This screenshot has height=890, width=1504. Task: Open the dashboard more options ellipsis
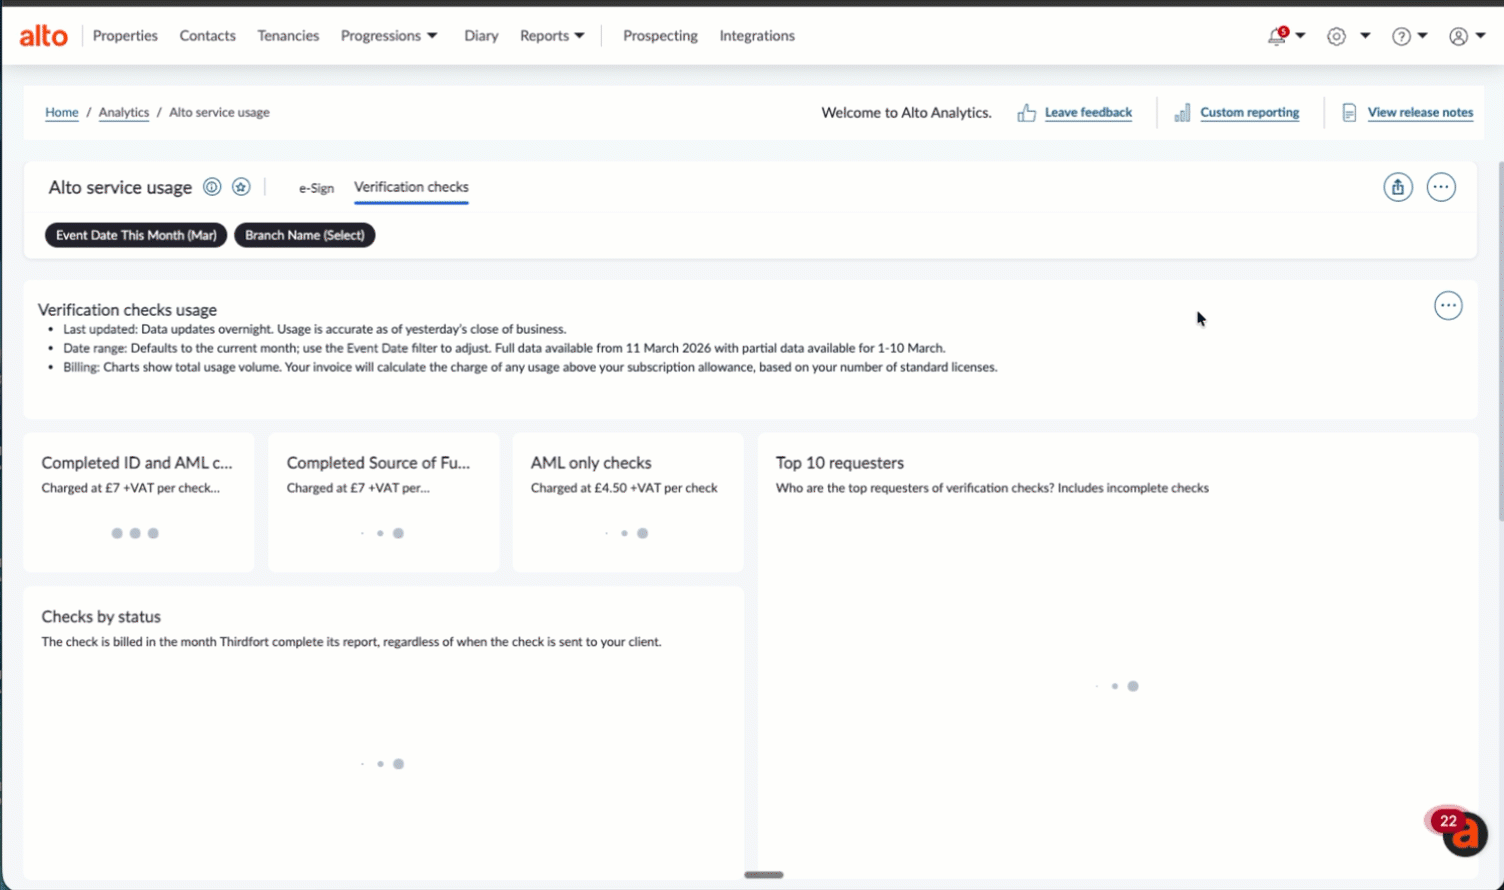pyautogui.click(x=1441, y=187)
